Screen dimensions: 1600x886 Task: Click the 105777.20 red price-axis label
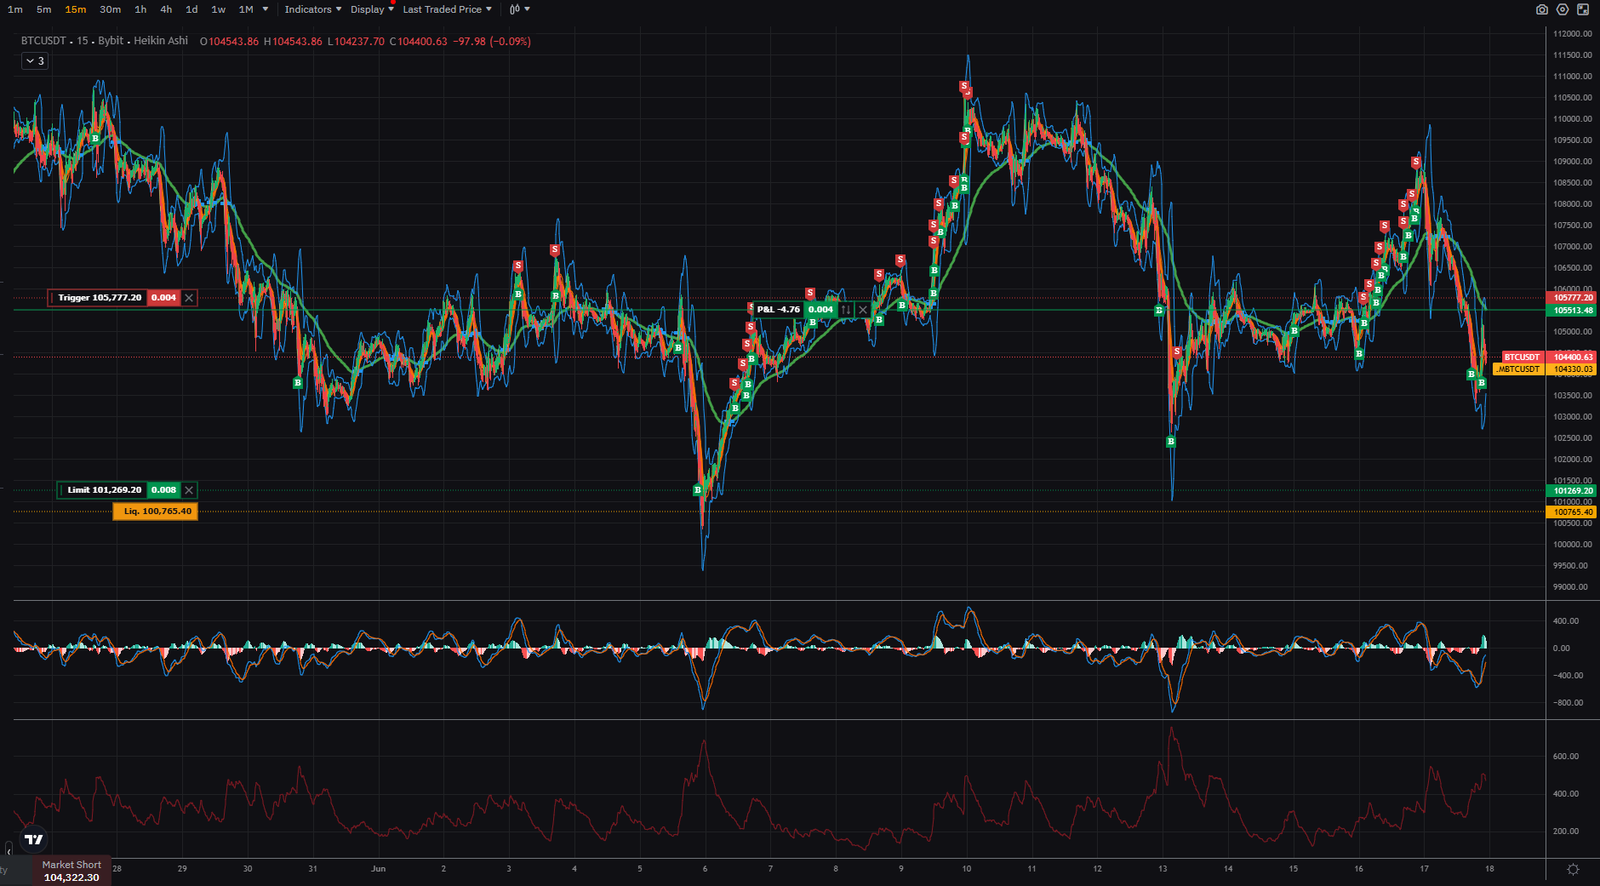pyautogui.click(x=1571, y=298)
